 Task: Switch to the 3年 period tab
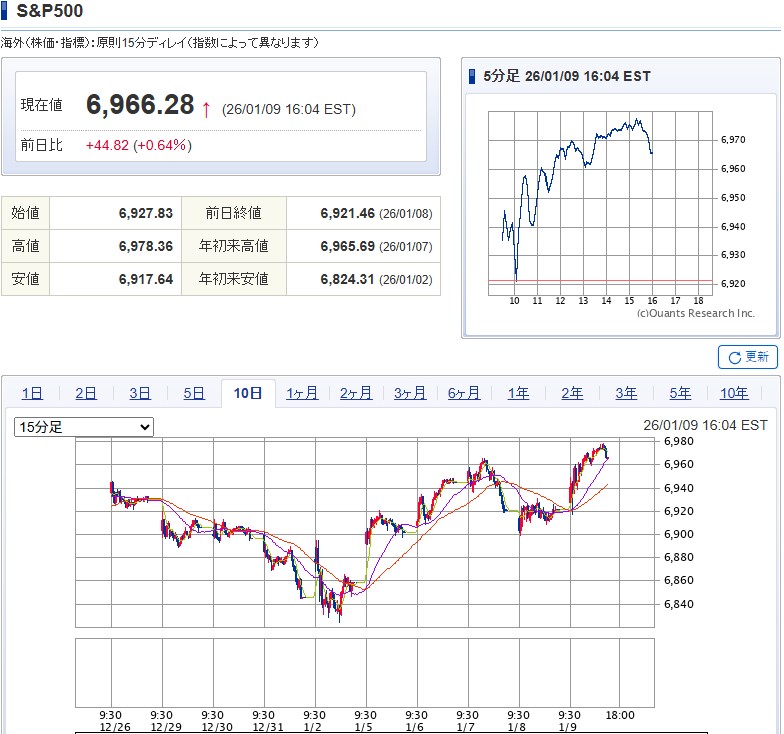tap(626, 394)
